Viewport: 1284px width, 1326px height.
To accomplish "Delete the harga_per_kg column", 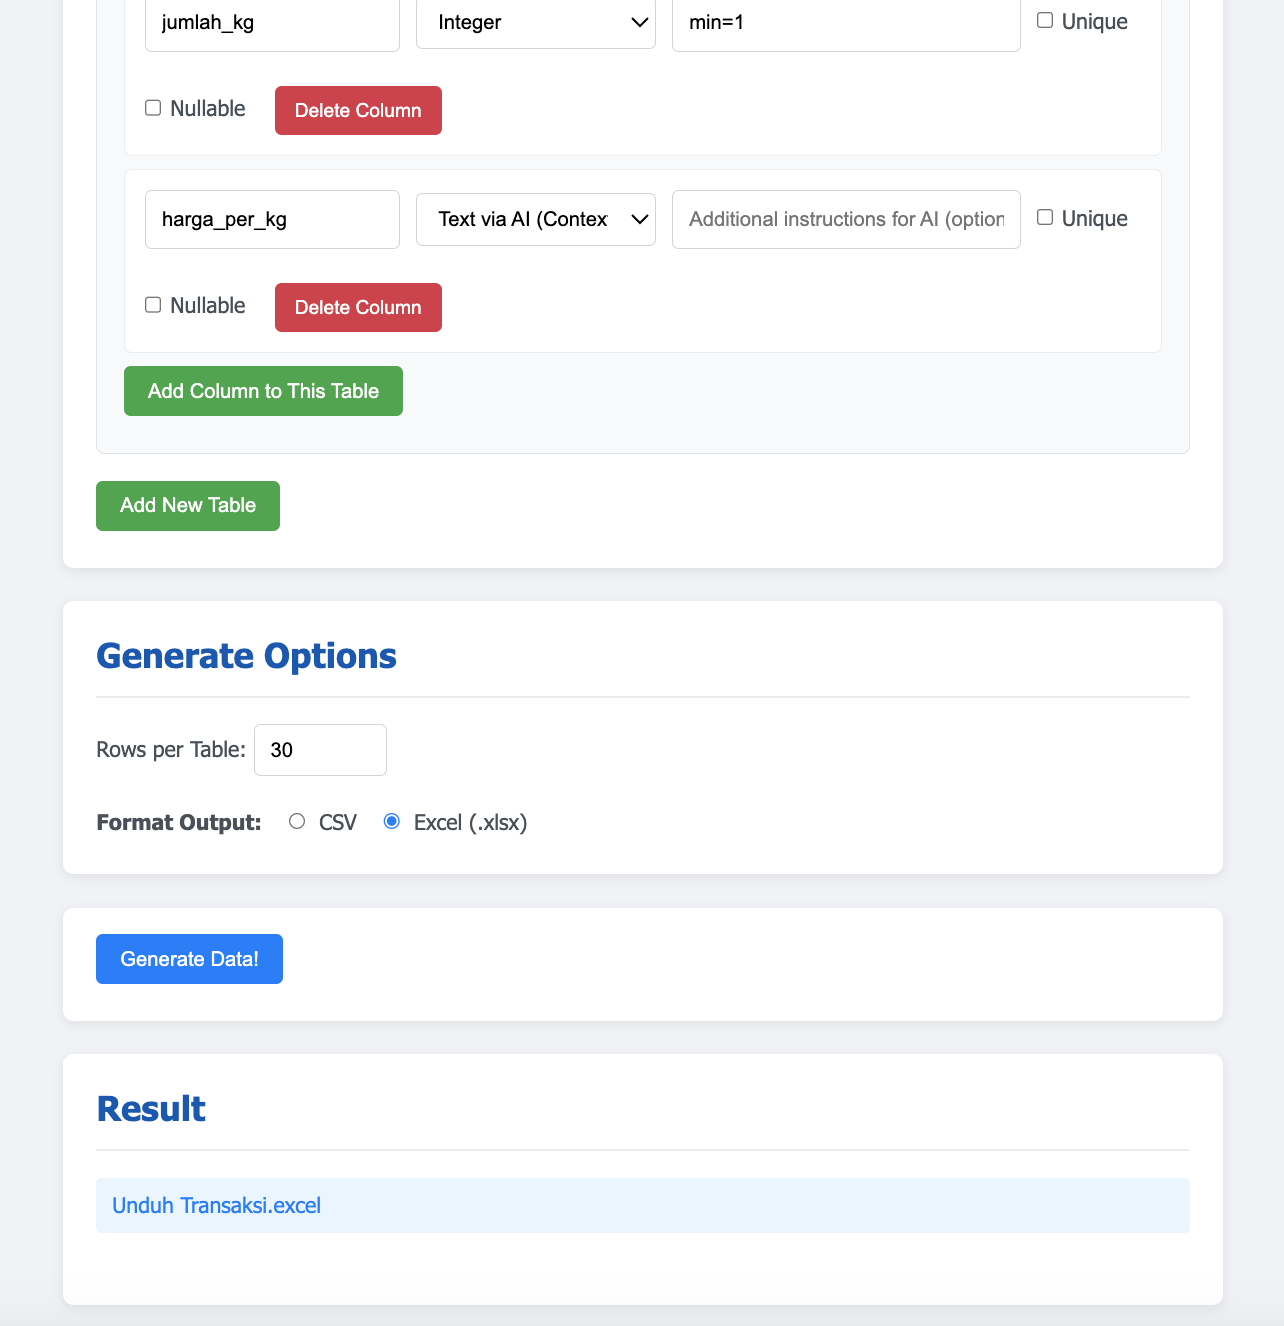I will tap(358, 307).
